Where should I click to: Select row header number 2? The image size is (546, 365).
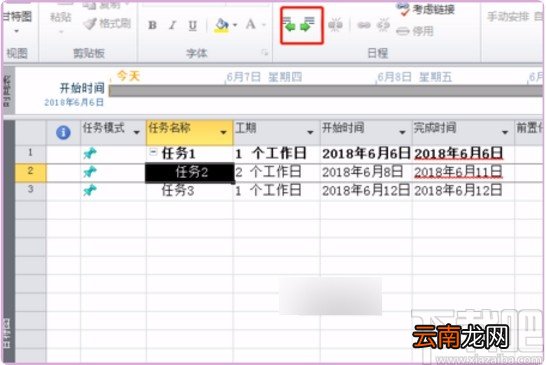tap(30, 172)
